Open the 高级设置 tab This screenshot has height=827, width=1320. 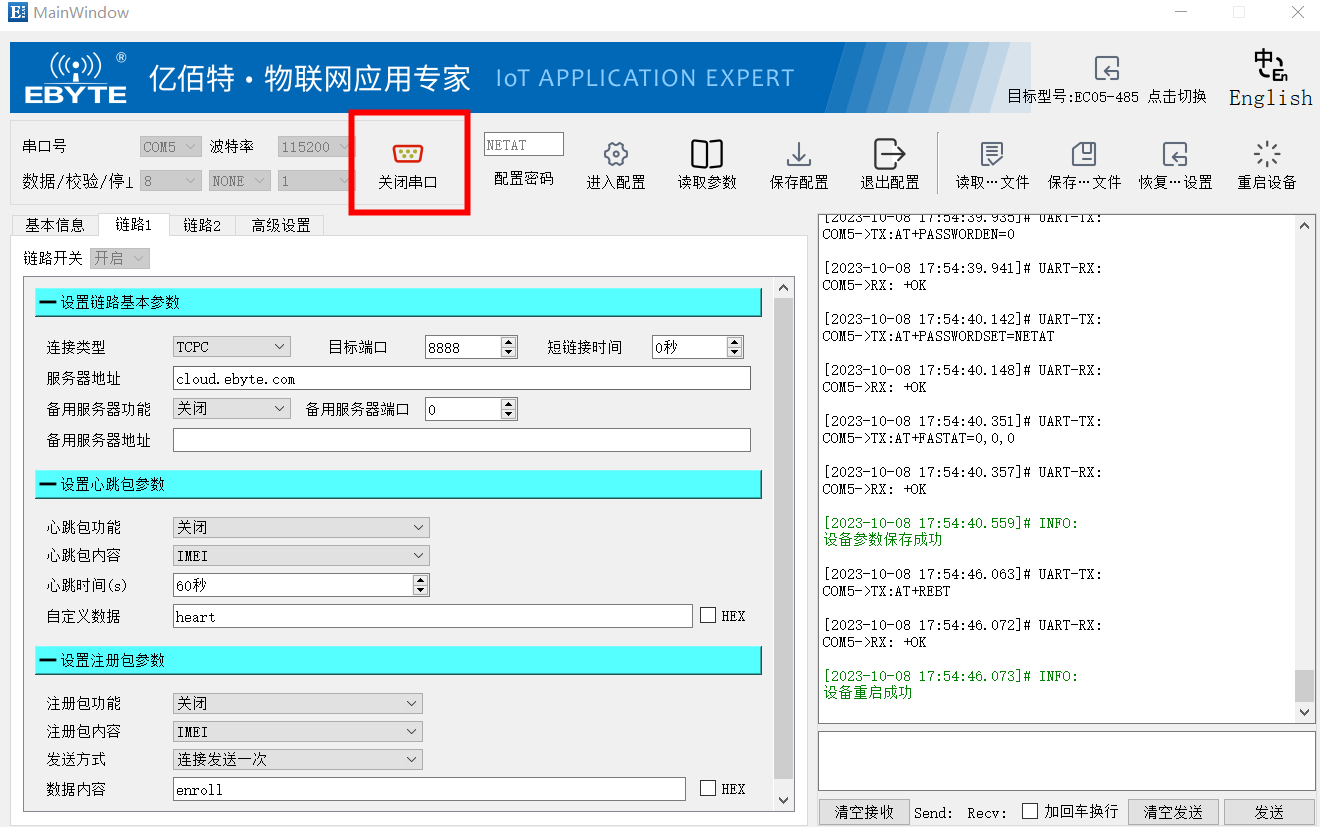tap(280, 226)
